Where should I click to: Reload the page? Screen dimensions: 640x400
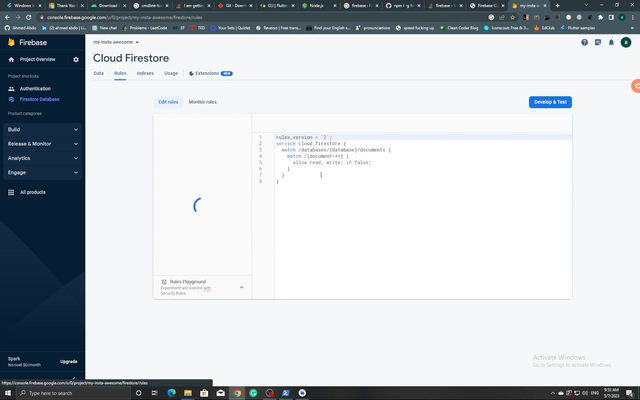29,18
